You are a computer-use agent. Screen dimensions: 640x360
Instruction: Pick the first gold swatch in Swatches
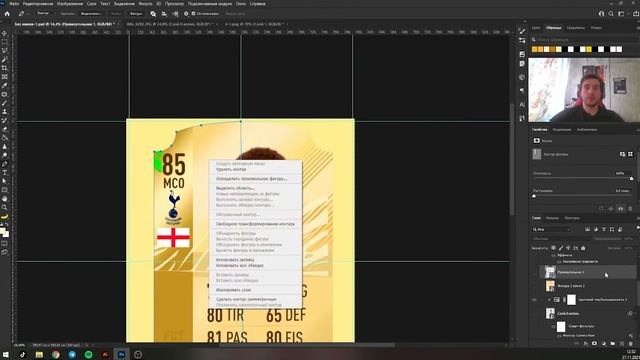pos(534,49)
